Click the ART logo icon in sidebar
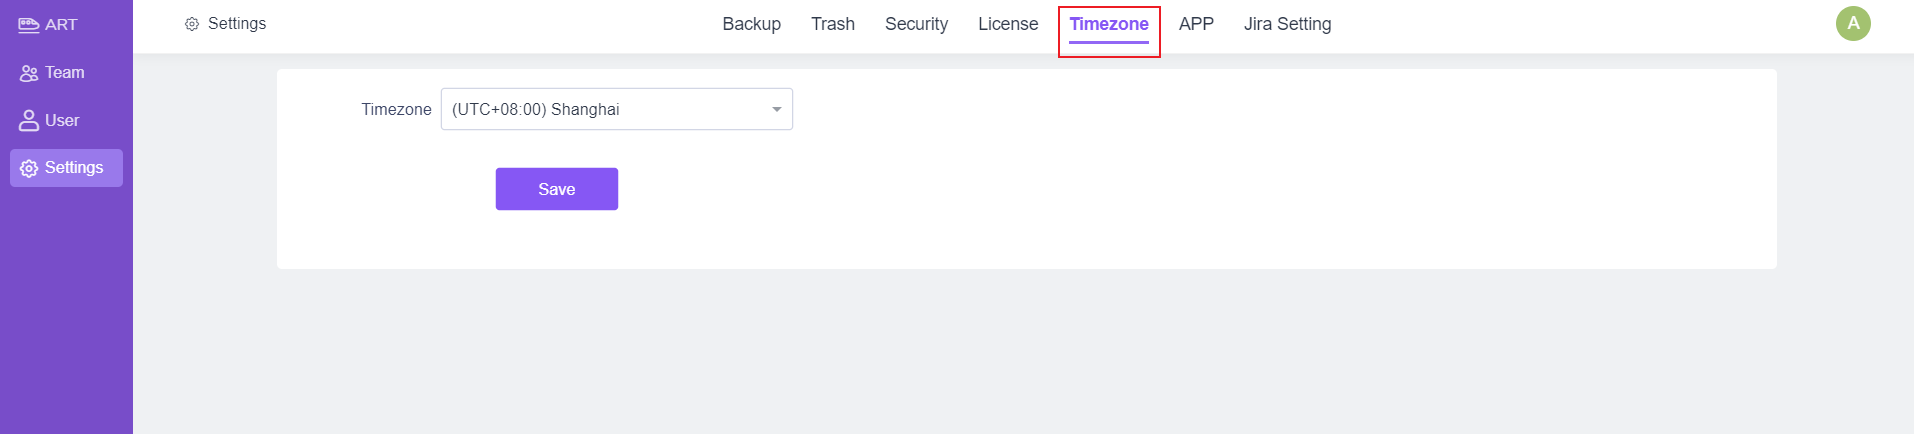 (29, 25)
